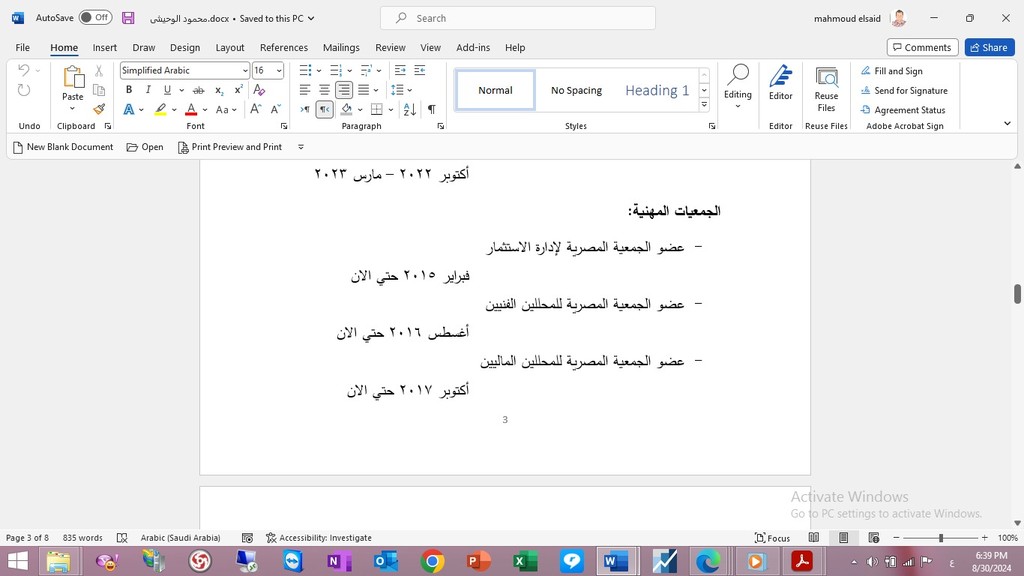Click the Windows Start button
Image resolution: width=1024 pixels, height=576 pixels.
tap(18, 561)
